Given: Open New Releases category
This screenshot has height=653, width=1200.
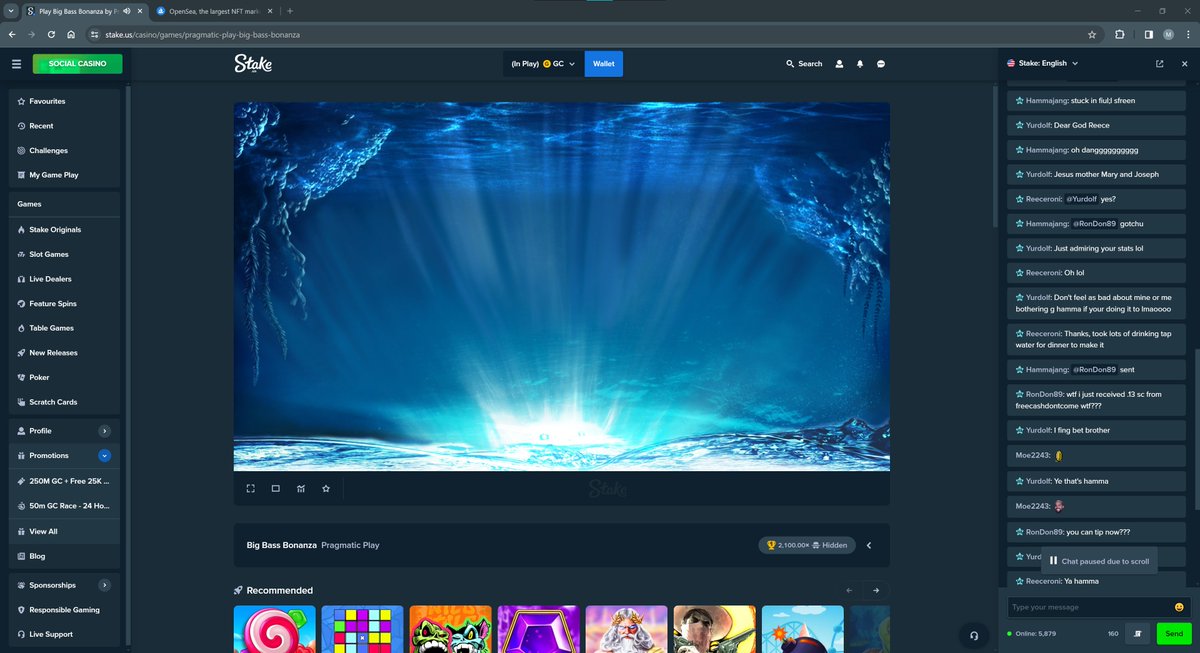Looking at the screenshot, I should click(65, 353).
